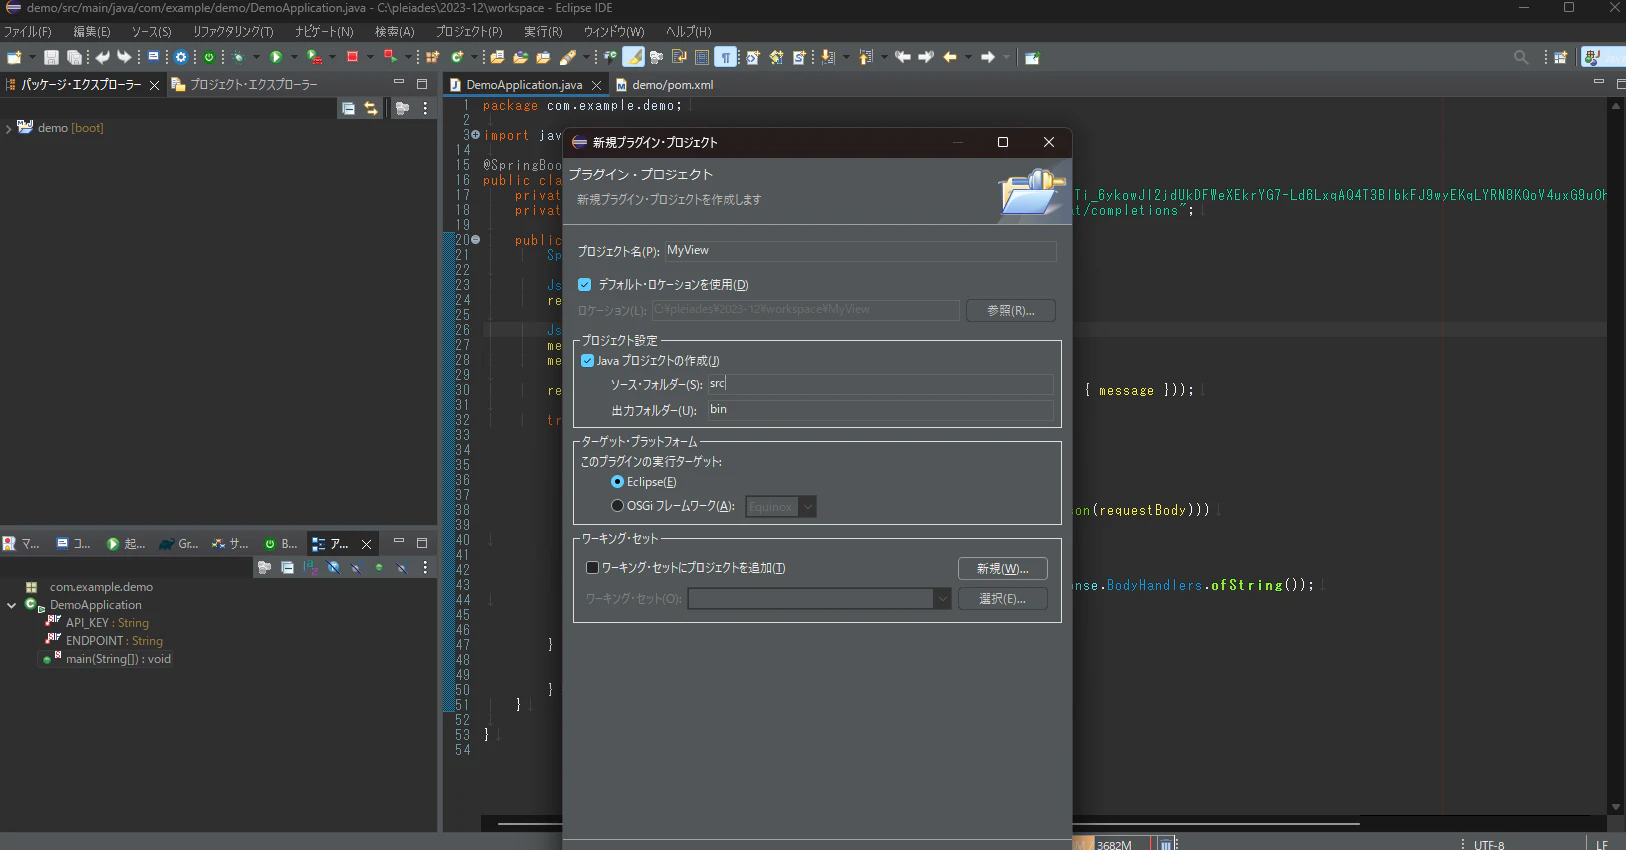Expand the demo [boot] project tree

click(x=8, y=128)
